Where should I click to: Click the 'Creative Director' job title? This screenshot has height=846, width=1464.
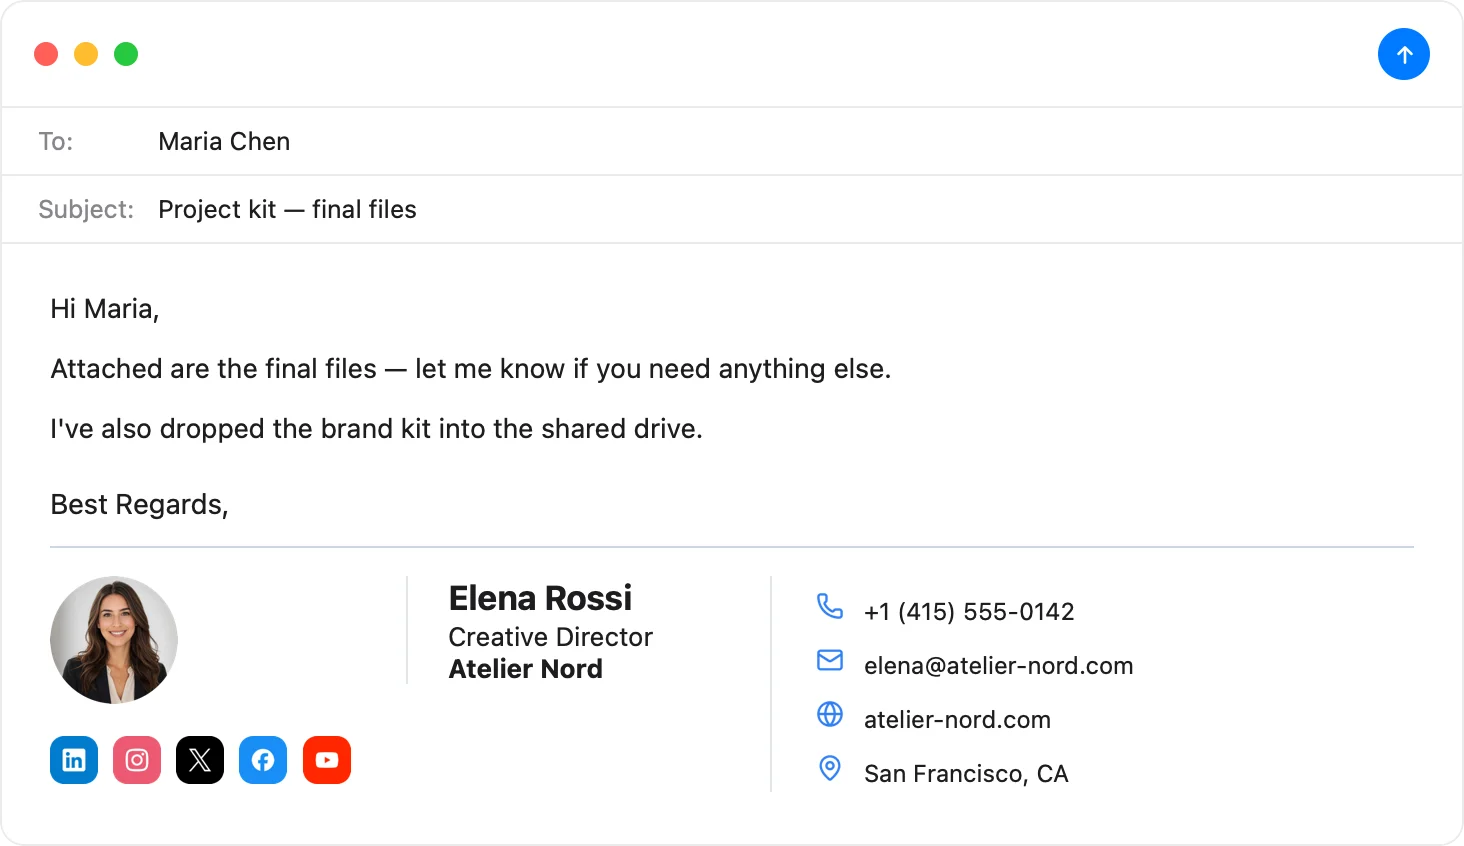coord(550,637)
